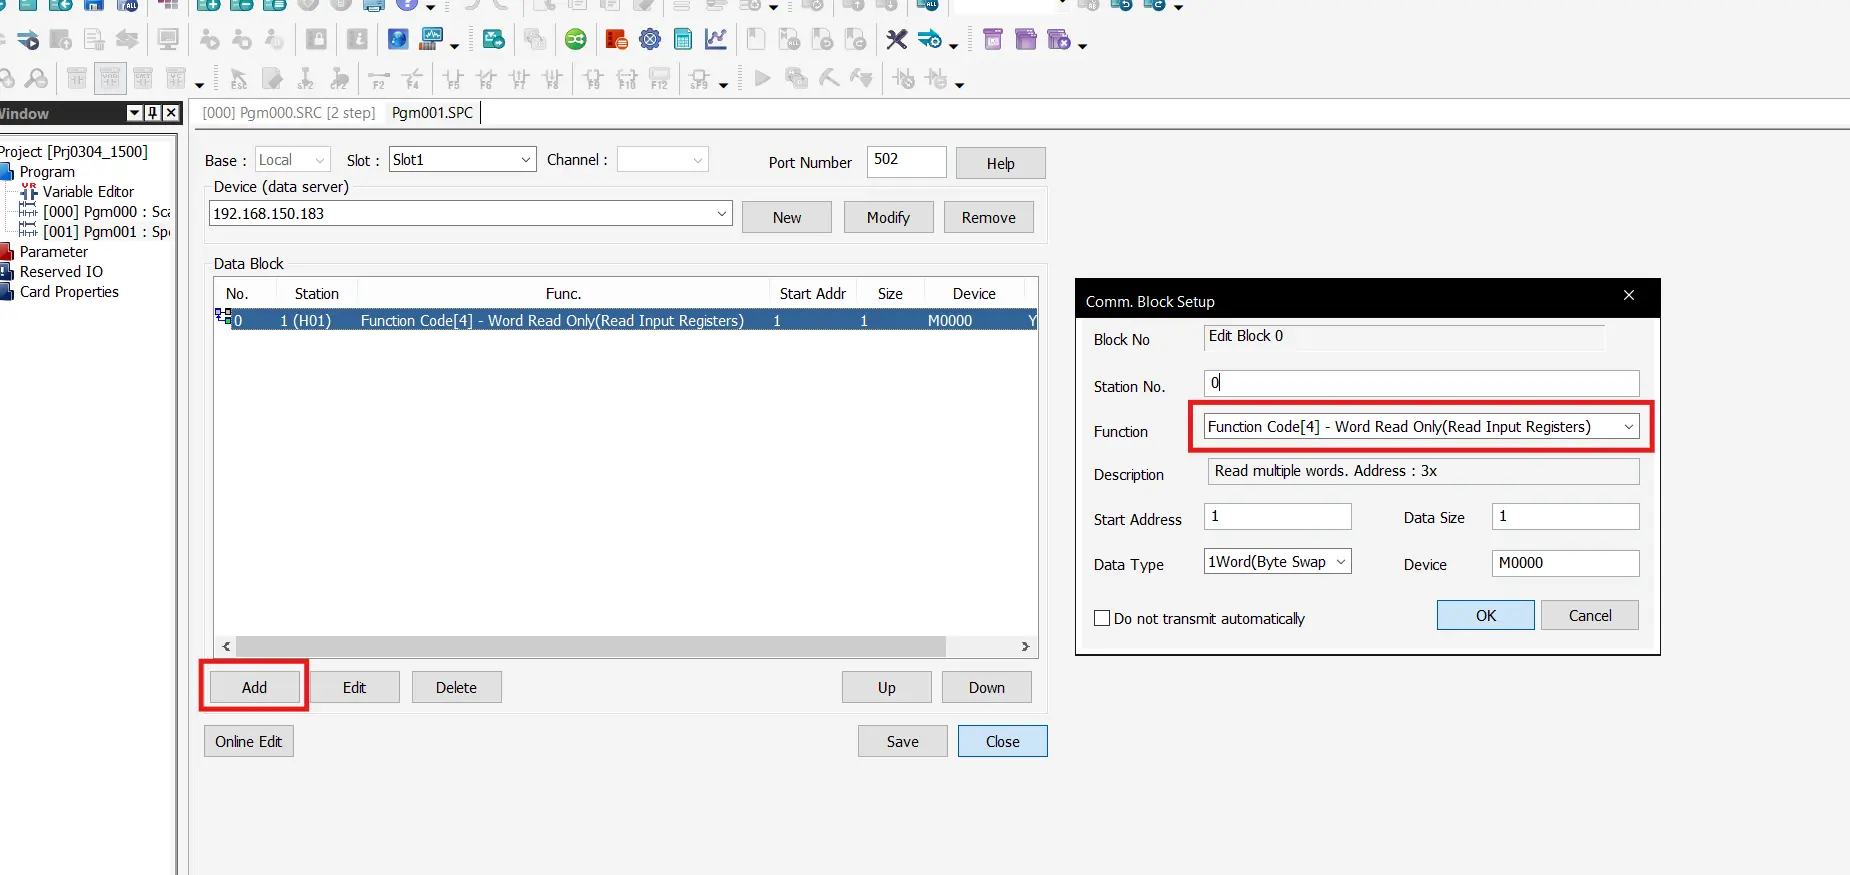This screenshot has height=875, width=1850.
Task: Open the device IP address dropdown
Action: point(721,214)
